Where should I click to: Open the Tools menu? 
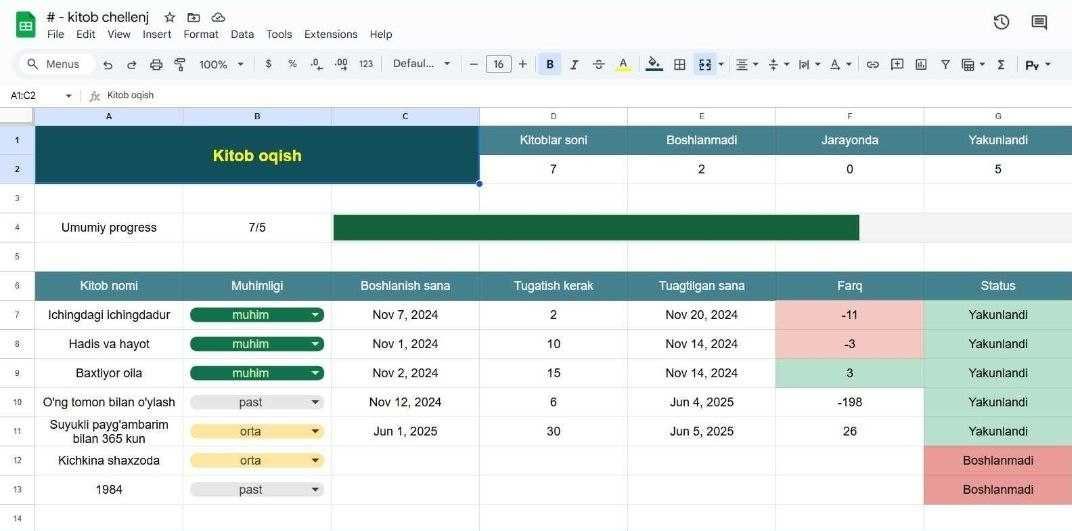(279, 34)
